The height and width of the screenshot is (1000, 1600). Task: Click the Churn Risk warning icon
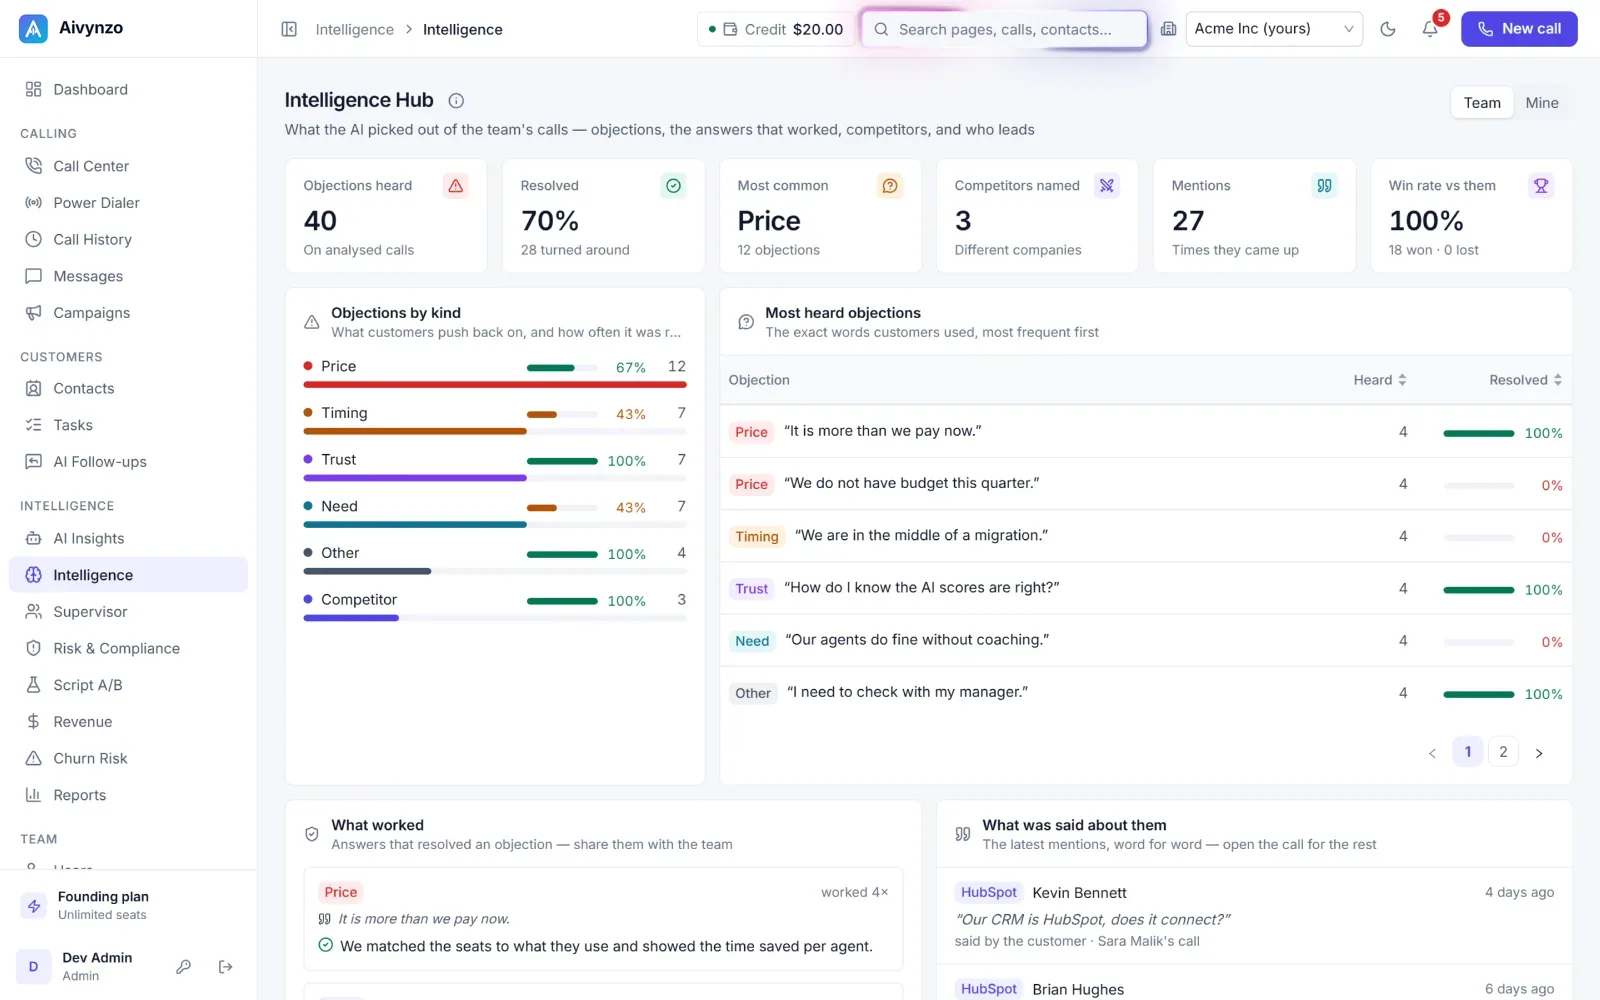point(33,758)
